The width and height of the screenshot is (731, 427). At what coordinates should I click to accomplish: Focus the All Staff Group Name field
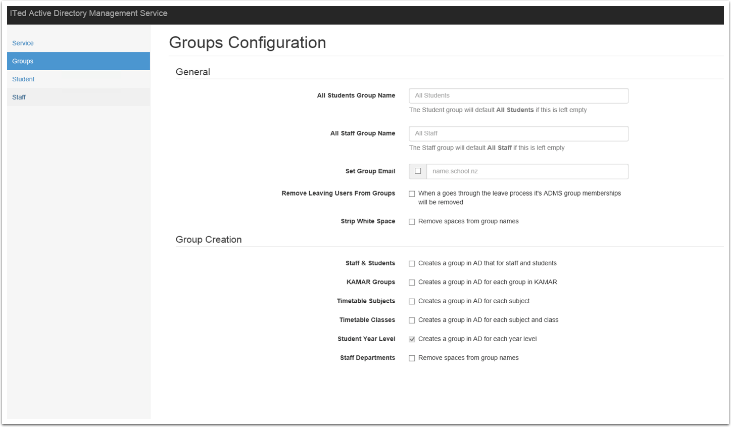pyautogui.click(x=518, y=133)
